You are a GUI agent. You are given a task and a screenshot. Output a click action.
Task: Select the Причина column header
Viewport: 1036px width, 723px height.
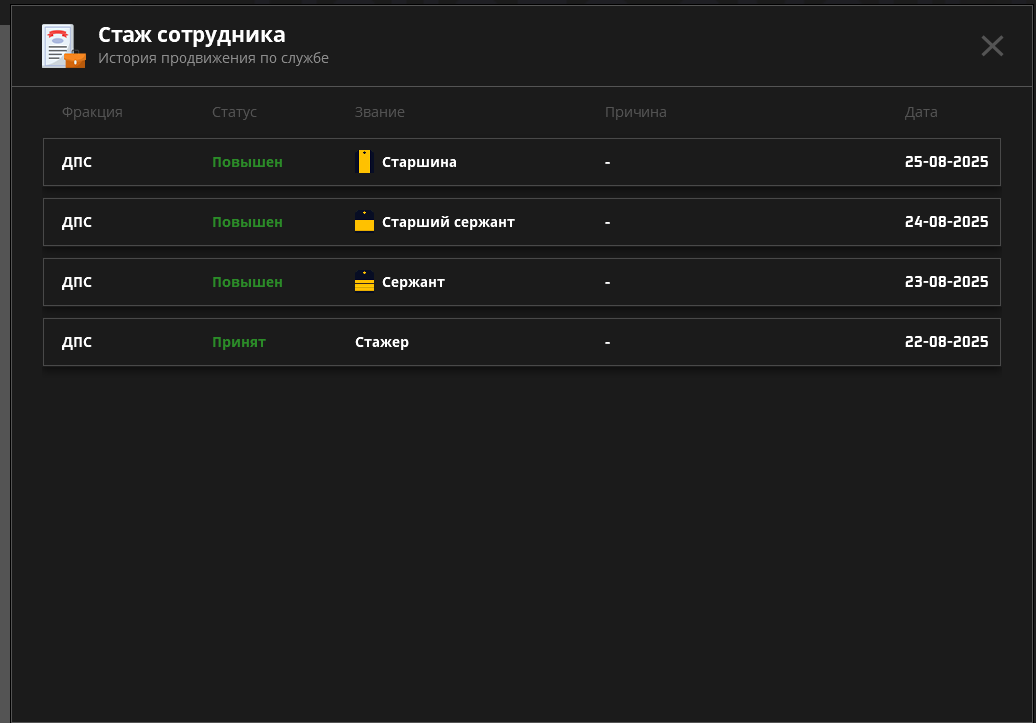coord(635,112)
